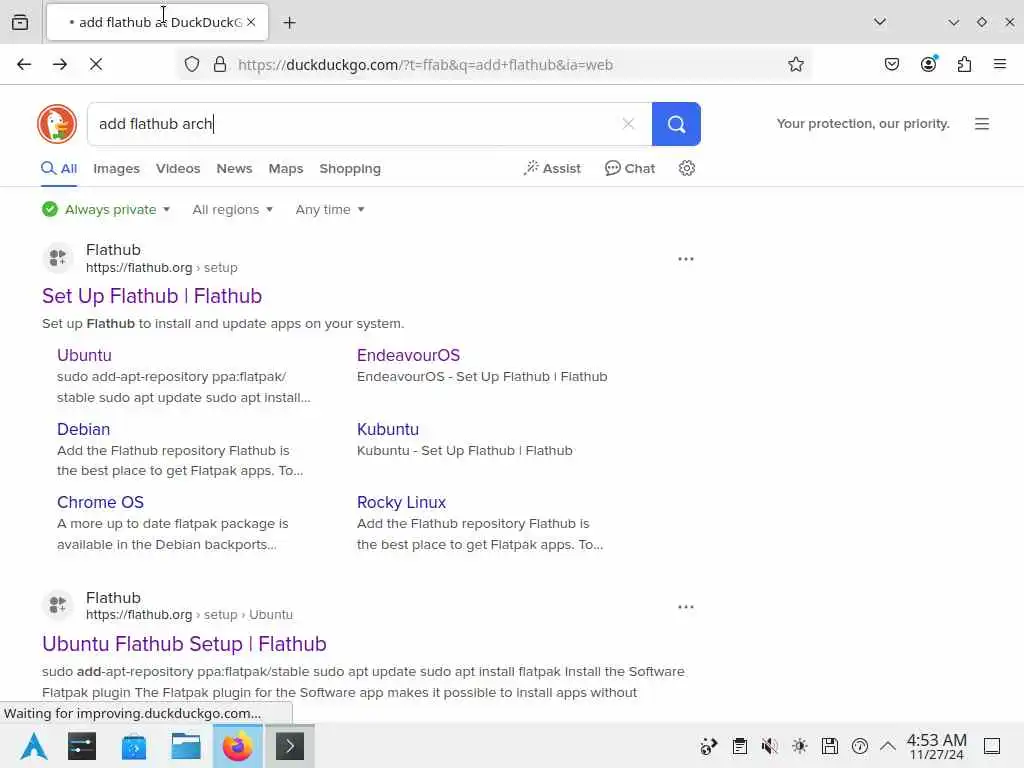Open options dots for Ubuntu Flathub Setup result
The image size is (1024, 768).
tap(686, 607)
